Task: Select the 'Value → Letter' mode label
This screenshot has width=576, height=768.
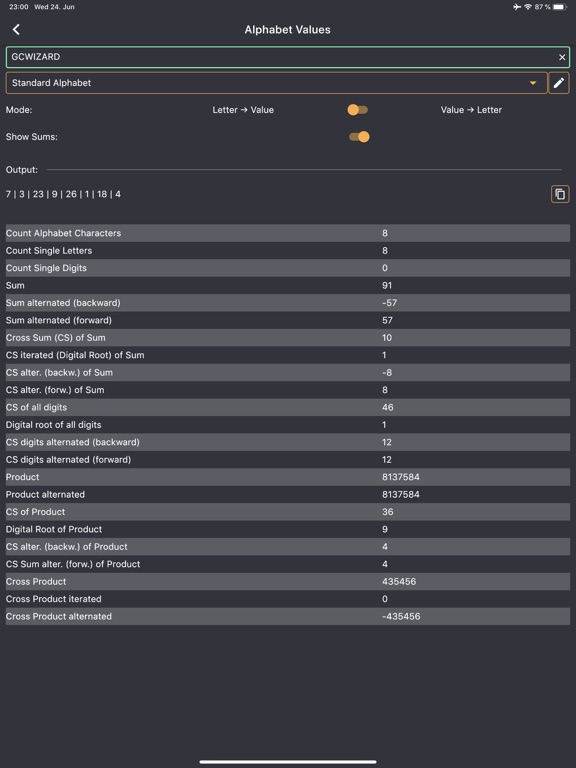Action: coord(471,110)
